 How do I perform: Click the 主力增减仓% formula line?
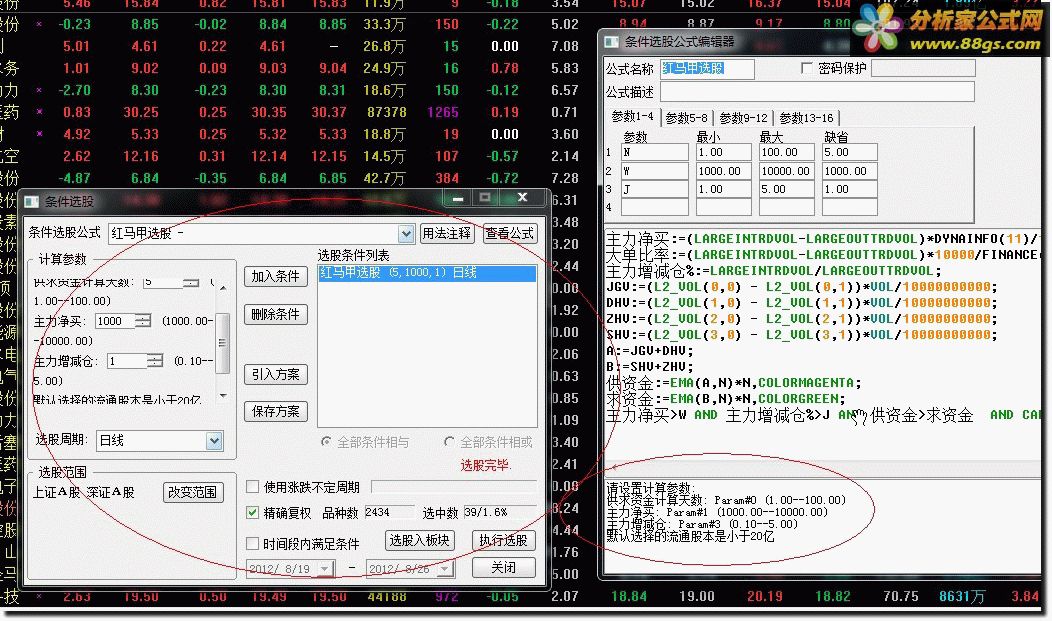click(774, 271)
